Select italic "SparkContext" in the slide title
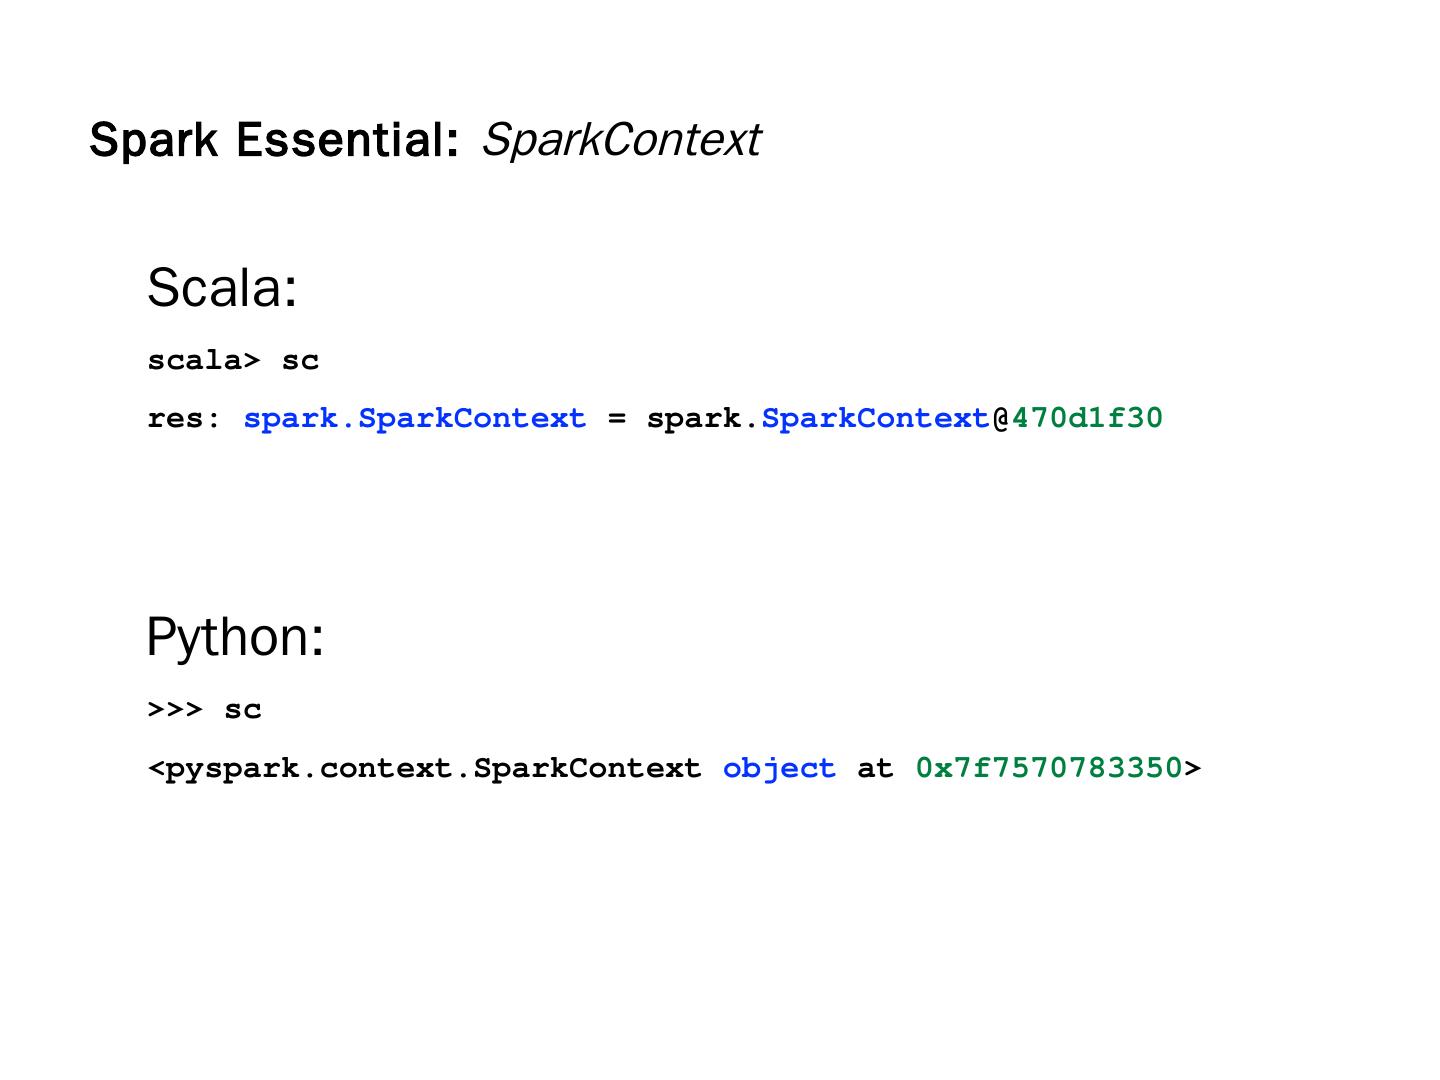1440x1080 pixels. click(620, 140)
